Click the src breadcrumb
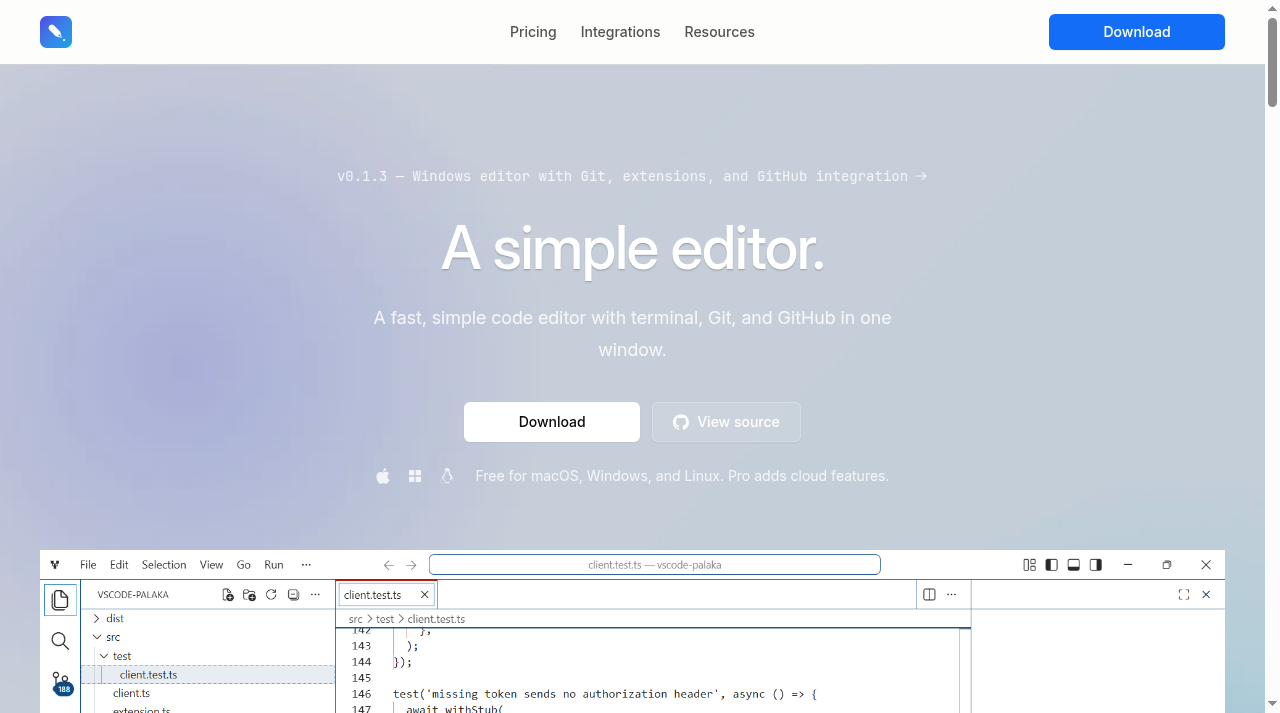The width and height of the screenshot is (1280, 713). point(355,620)
